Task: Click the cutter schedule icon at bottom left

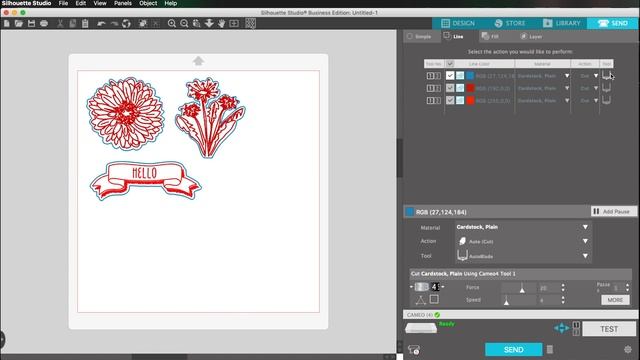Action: (x=414, y=350)
